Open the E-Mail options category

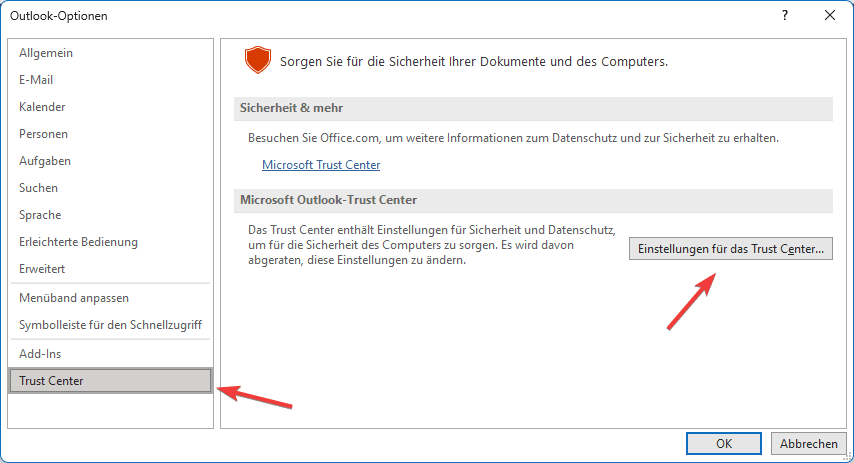tap(36, 80)
